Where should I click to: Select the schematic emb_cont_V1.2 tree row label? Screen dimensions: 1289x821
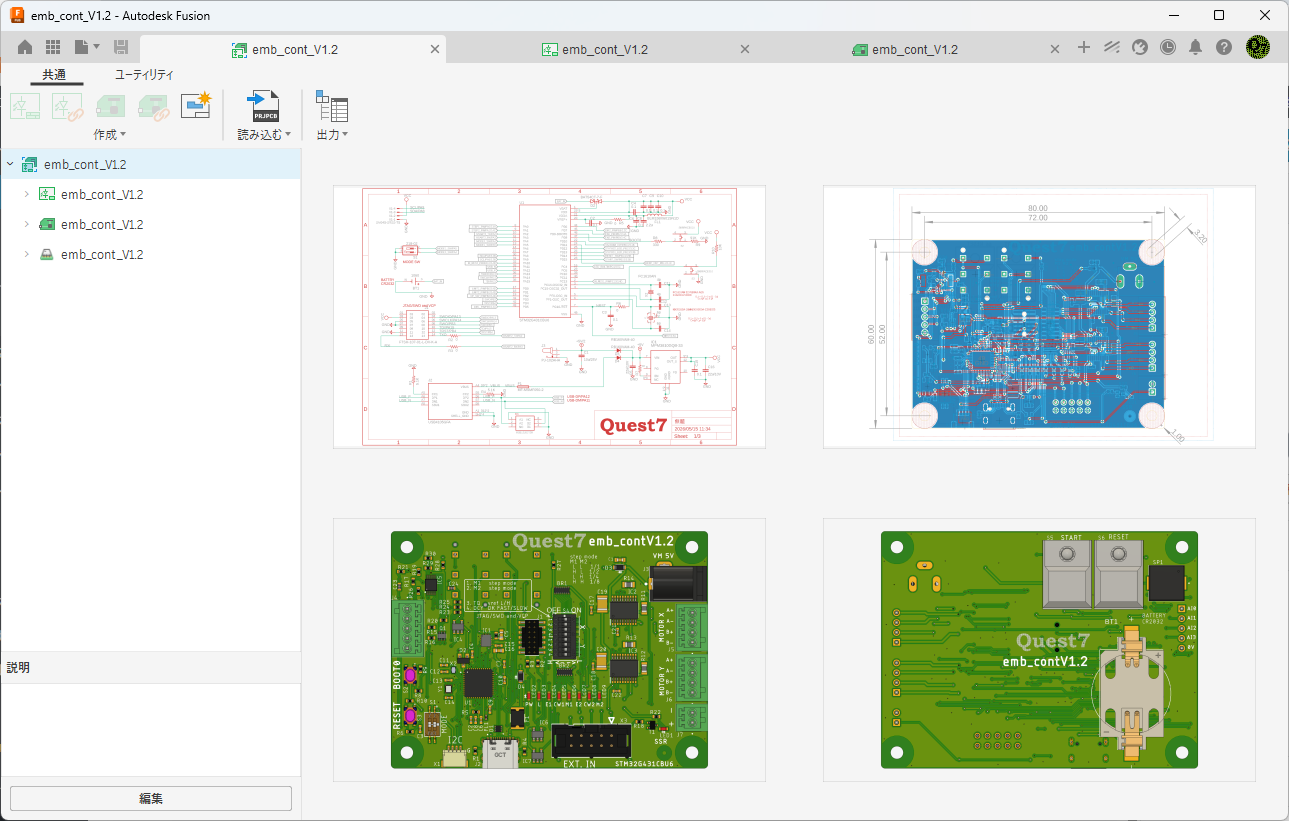pyautogui.click(x=102, y=195)
